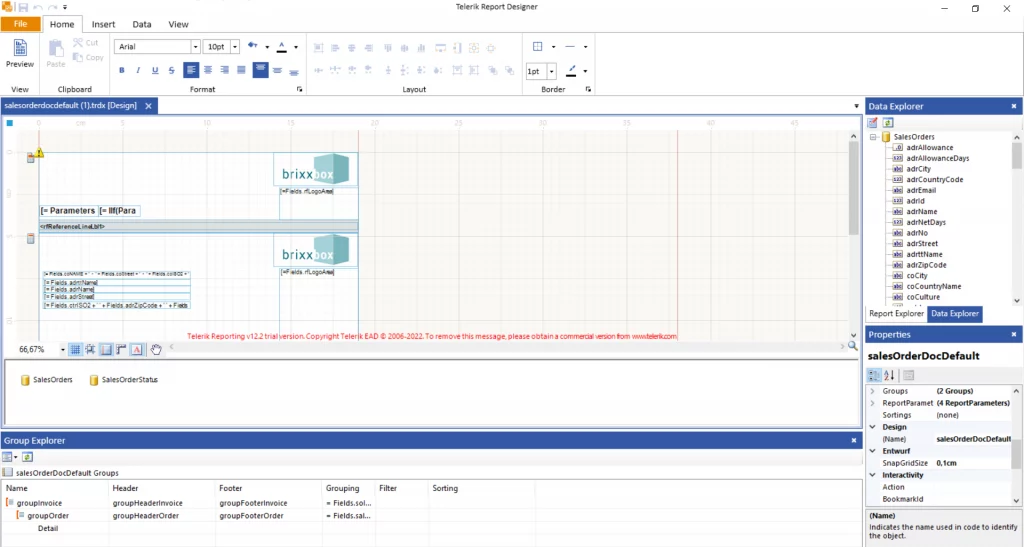Select the hand pan tool
Screen dimensions: 1024x547
(155, 350)
